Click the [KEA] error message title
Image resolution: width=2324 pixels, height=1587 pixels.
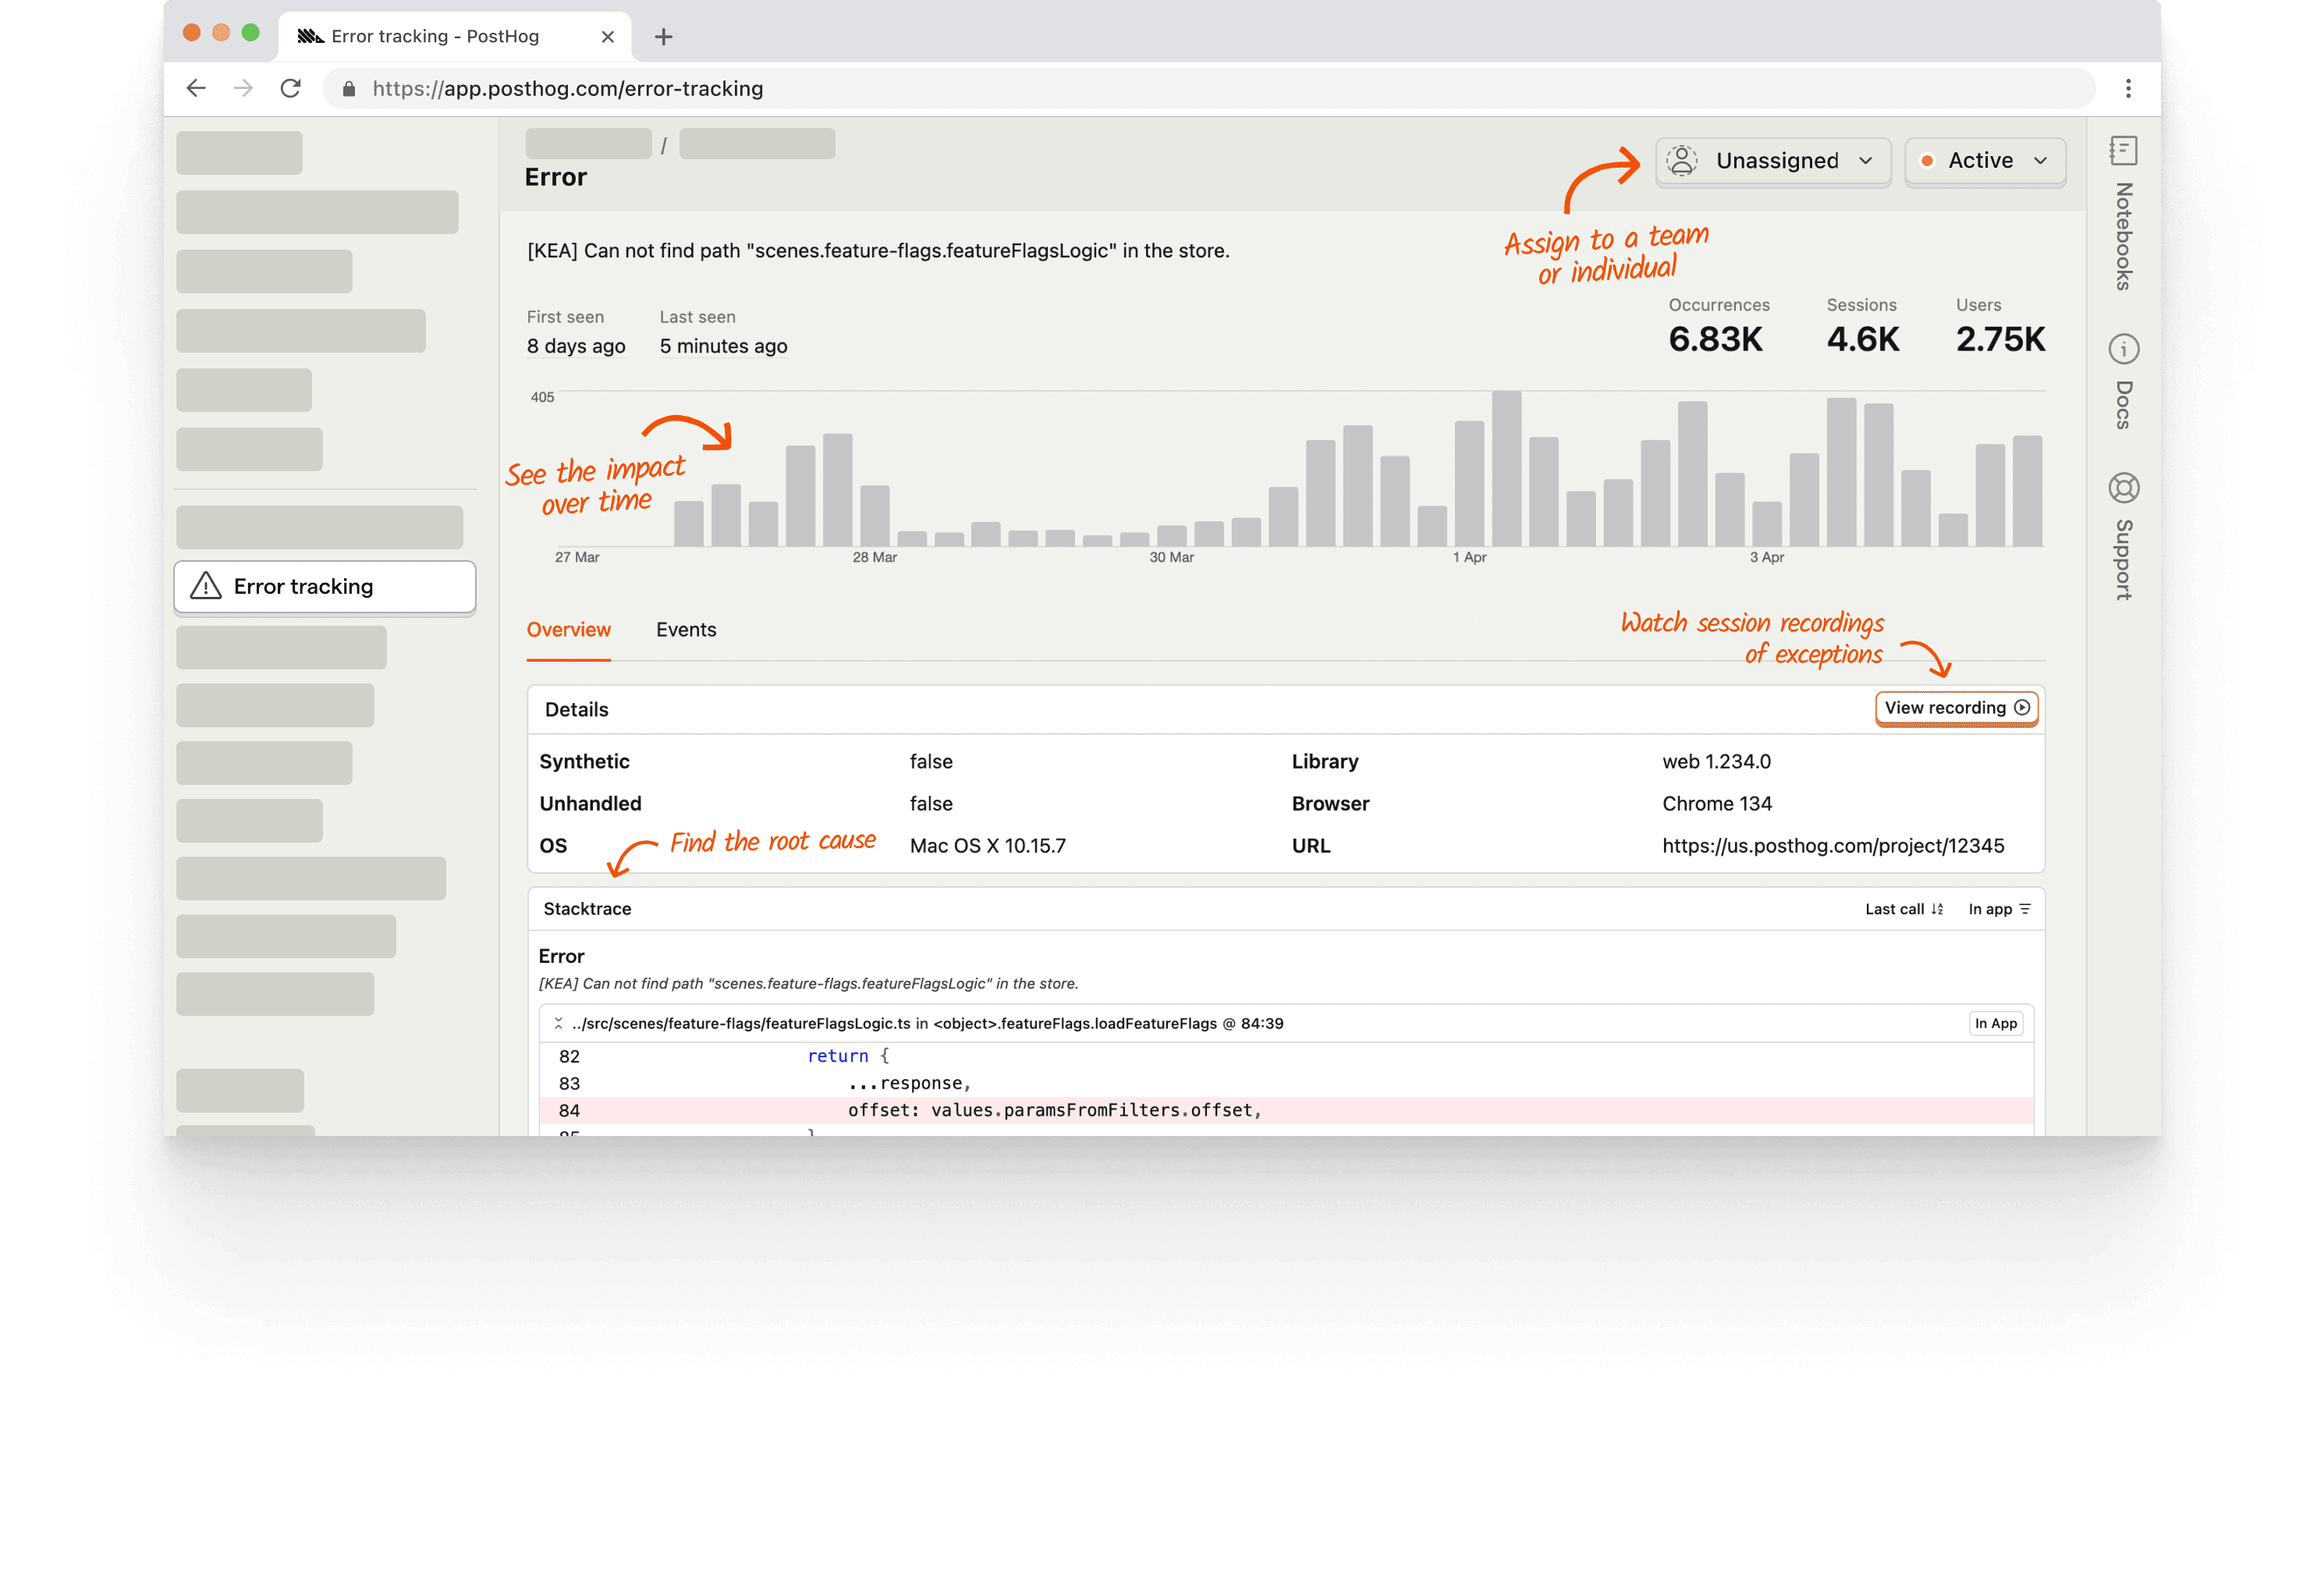point(878,251)
